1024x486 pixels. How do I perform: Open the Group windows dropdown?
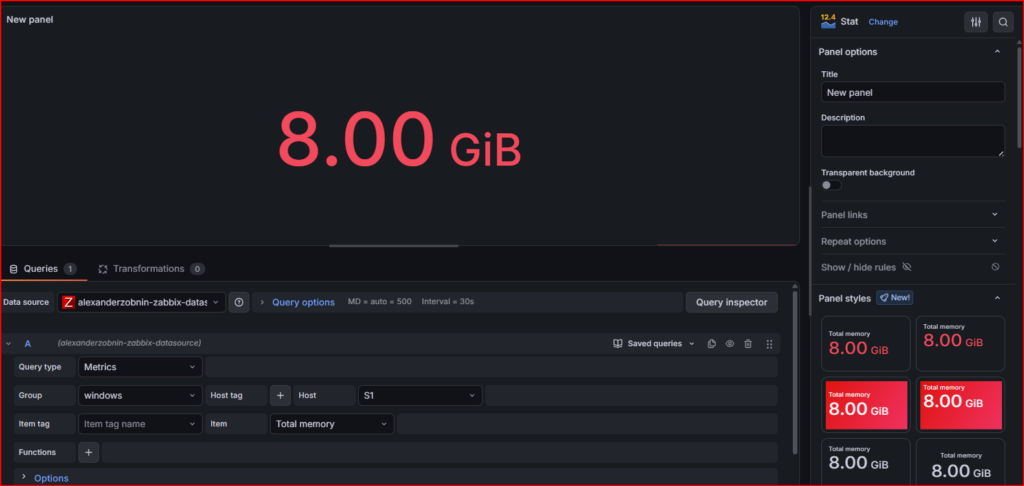click(140, 395)
